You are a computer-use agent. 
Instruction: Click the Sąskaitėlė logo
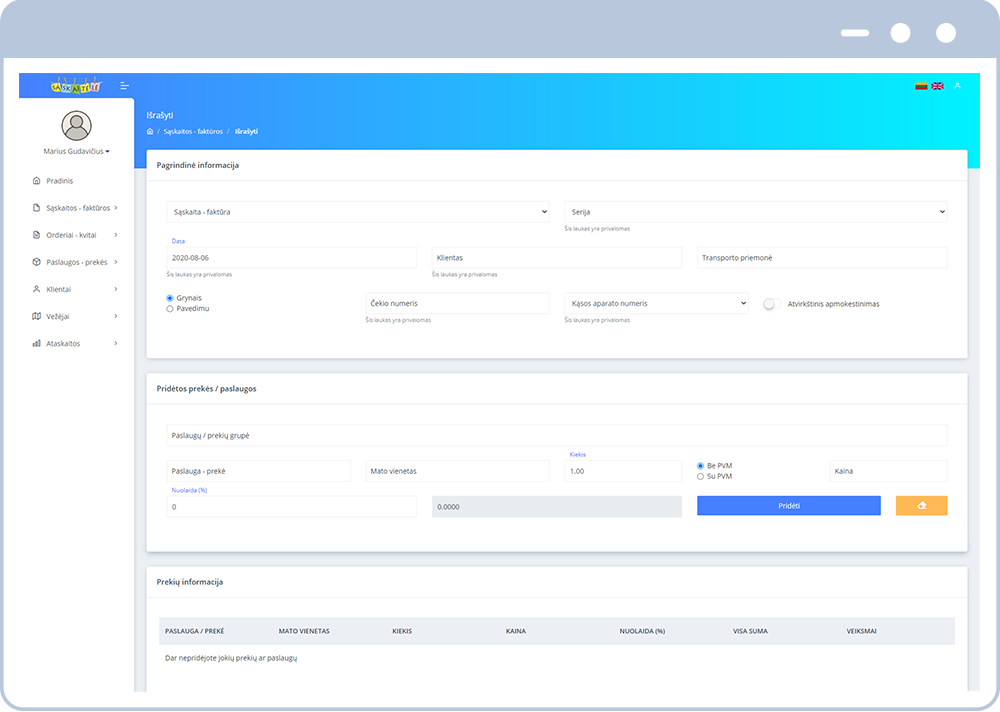click(76, 86)
